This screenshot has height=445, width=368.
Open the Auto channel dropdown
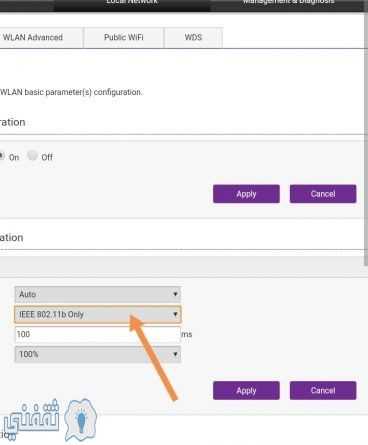(98, 294)
